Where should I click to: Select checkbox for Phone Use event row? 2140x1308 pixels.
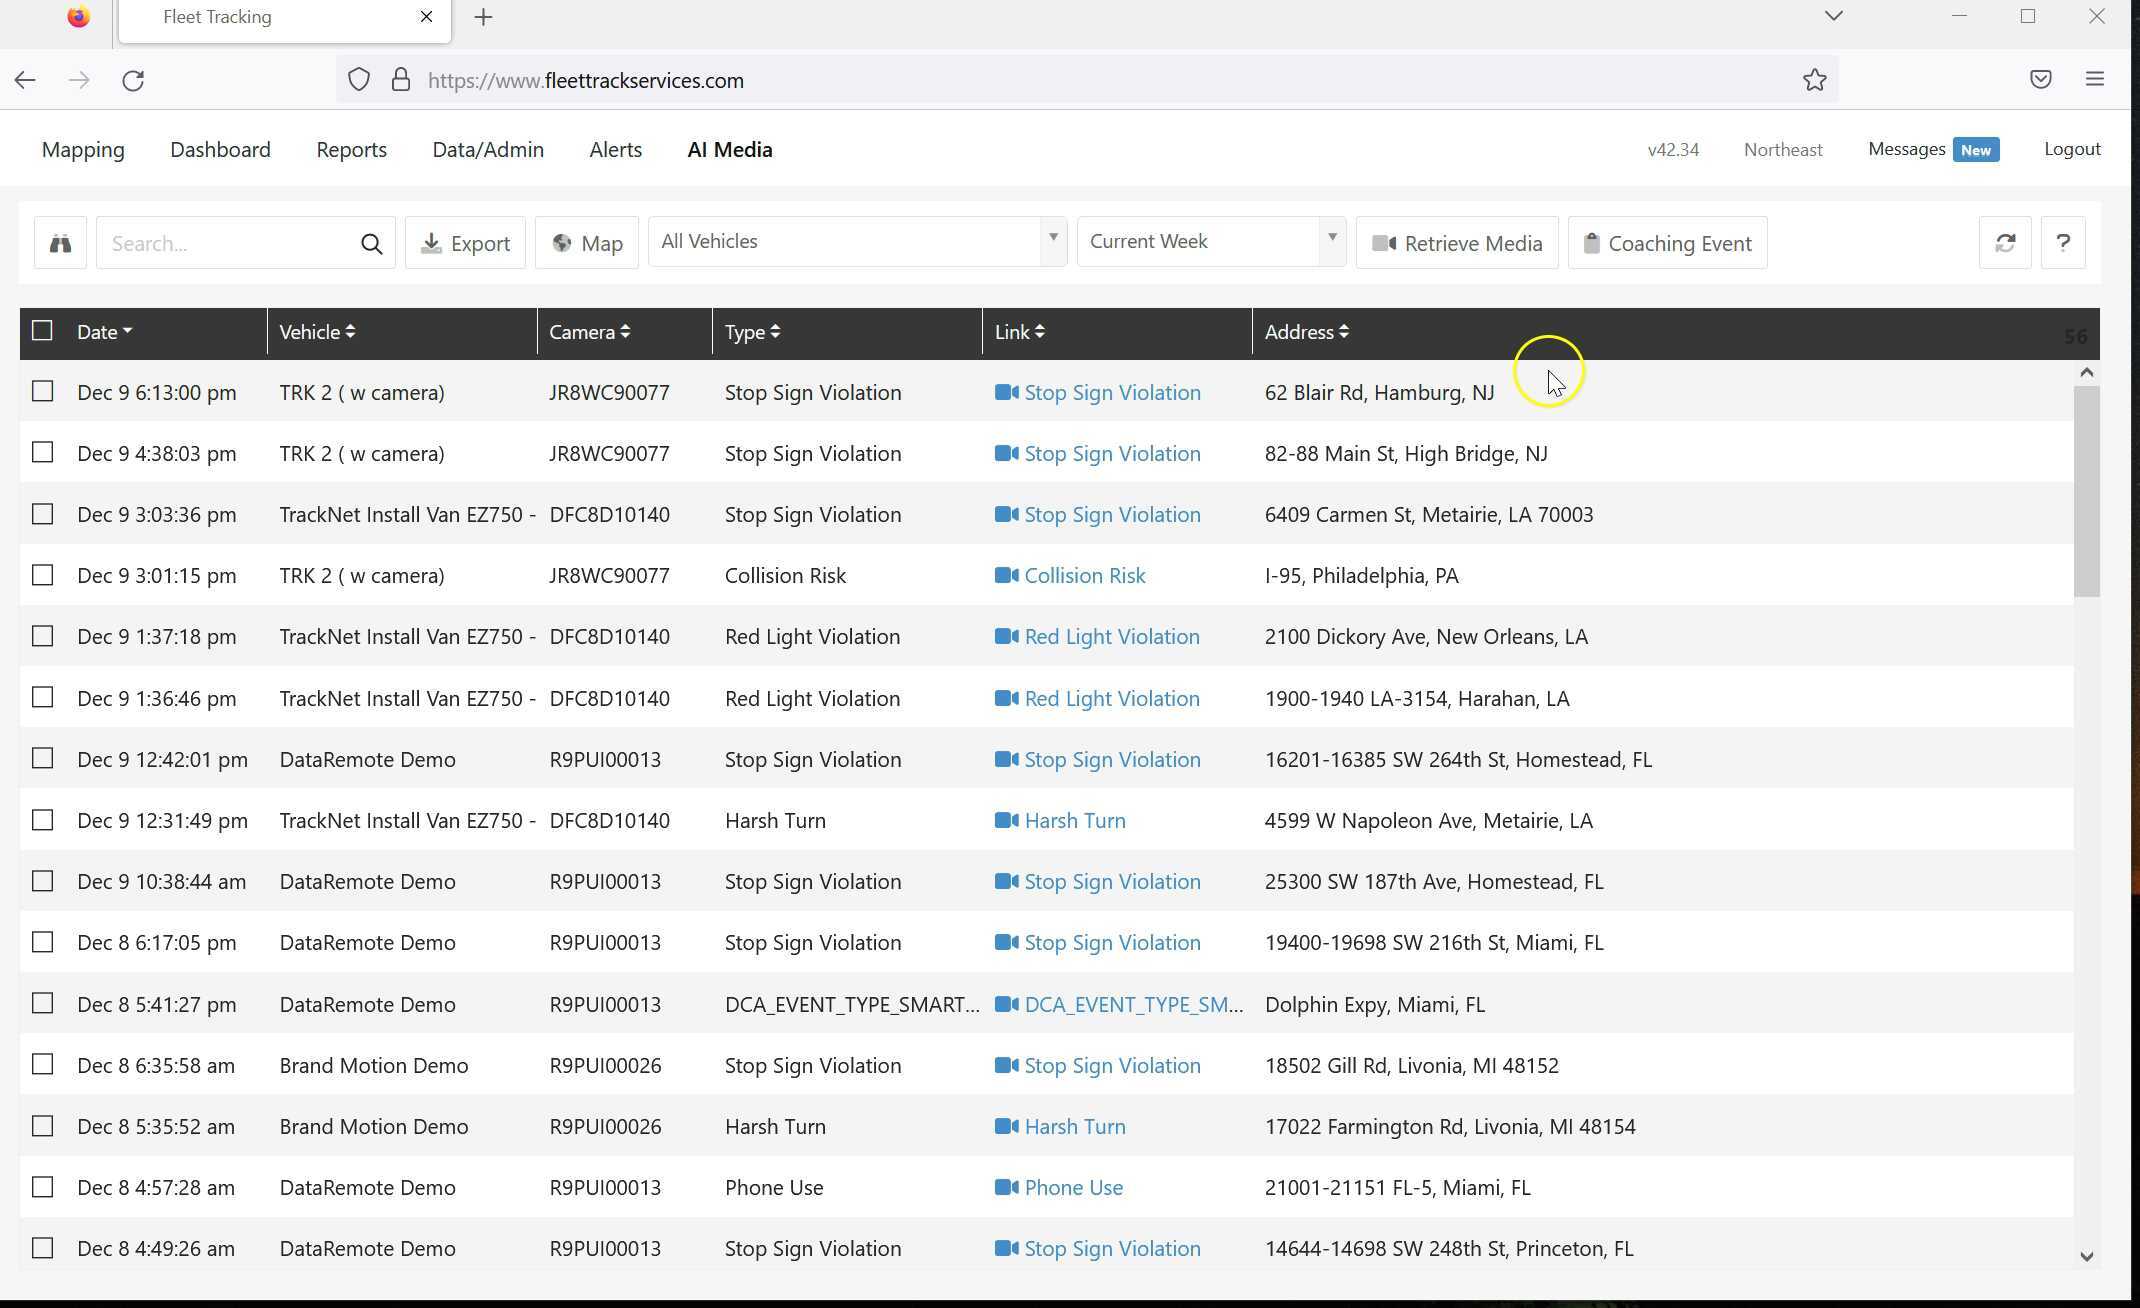tap(42, 1187)
